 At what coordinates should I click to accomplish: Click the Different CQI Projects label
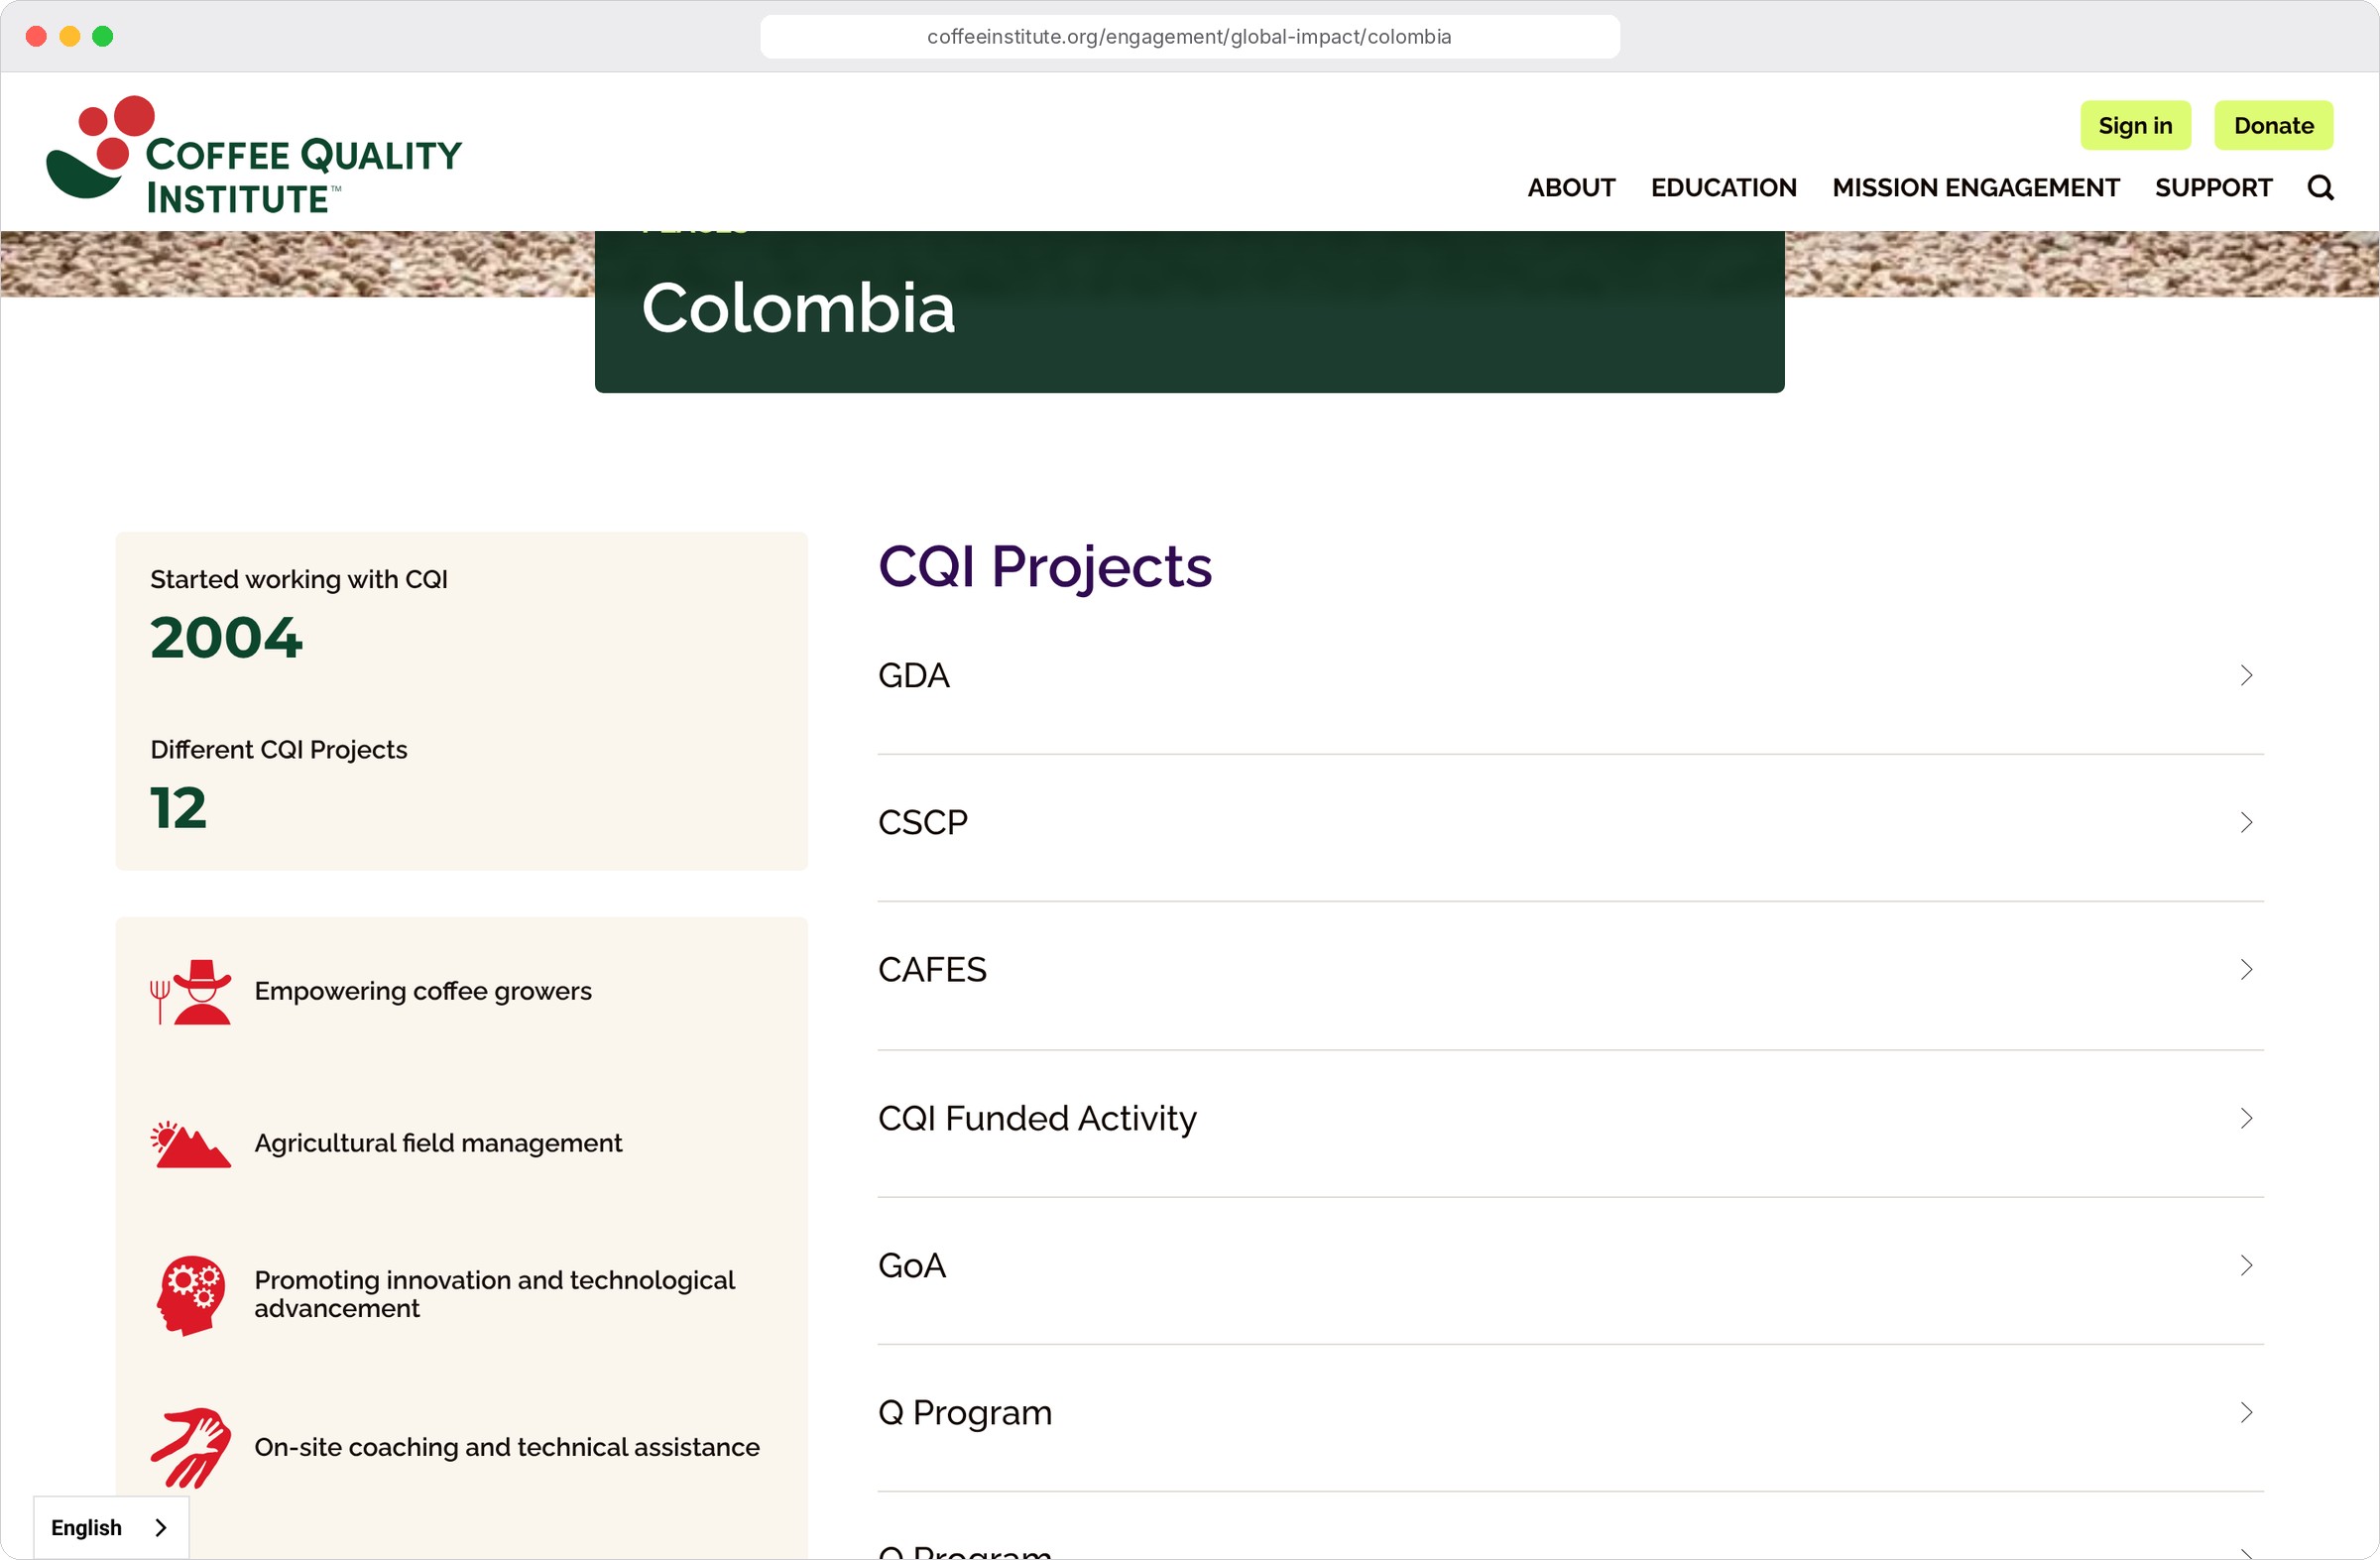pos(278,750)
